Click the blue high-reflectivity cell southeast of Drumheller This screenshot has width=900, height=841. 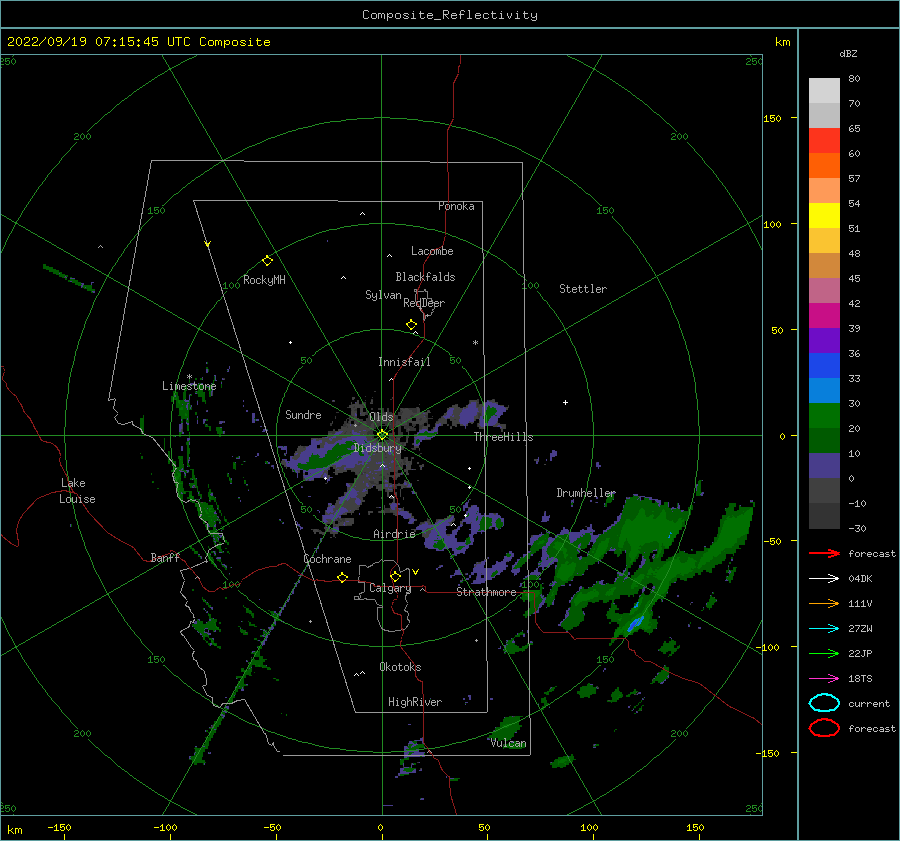(635, 623)
